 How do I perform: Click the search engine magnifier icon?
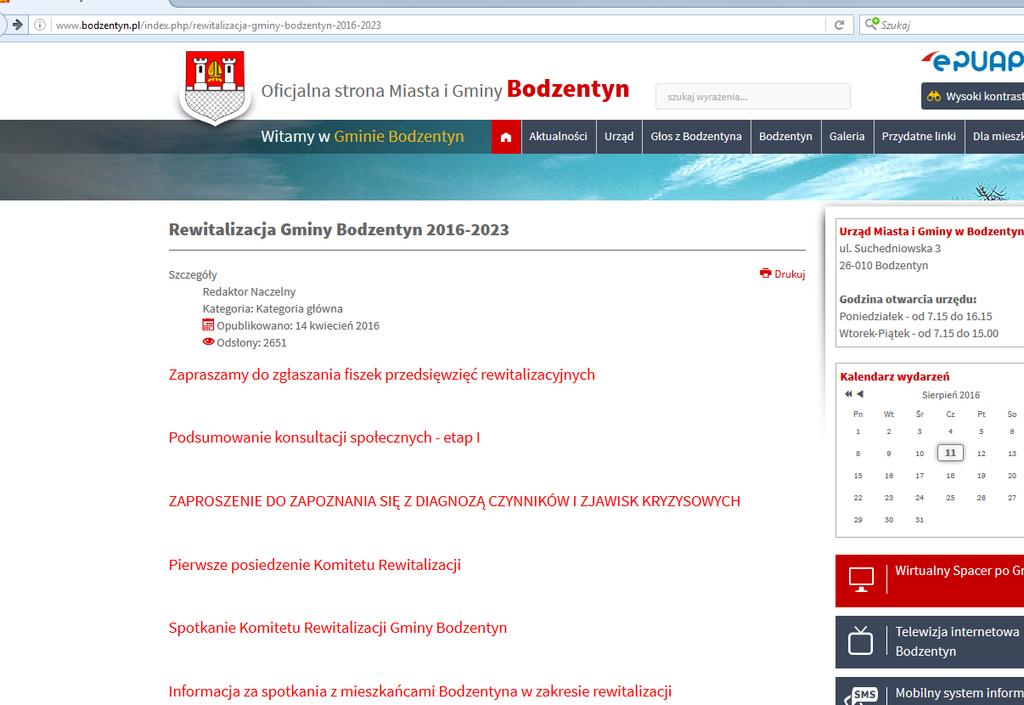click(872, 24)
